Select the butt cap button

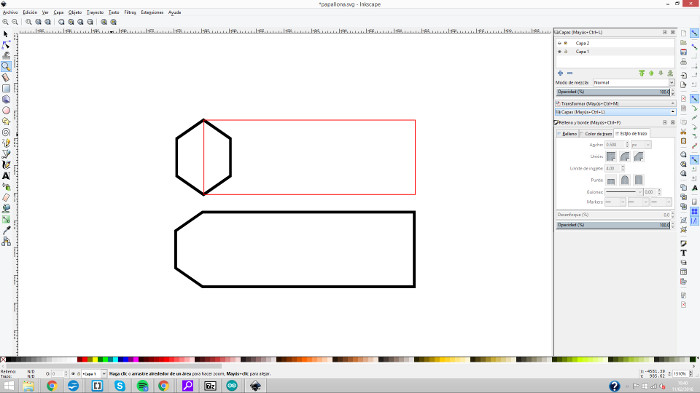pos(611,180)
